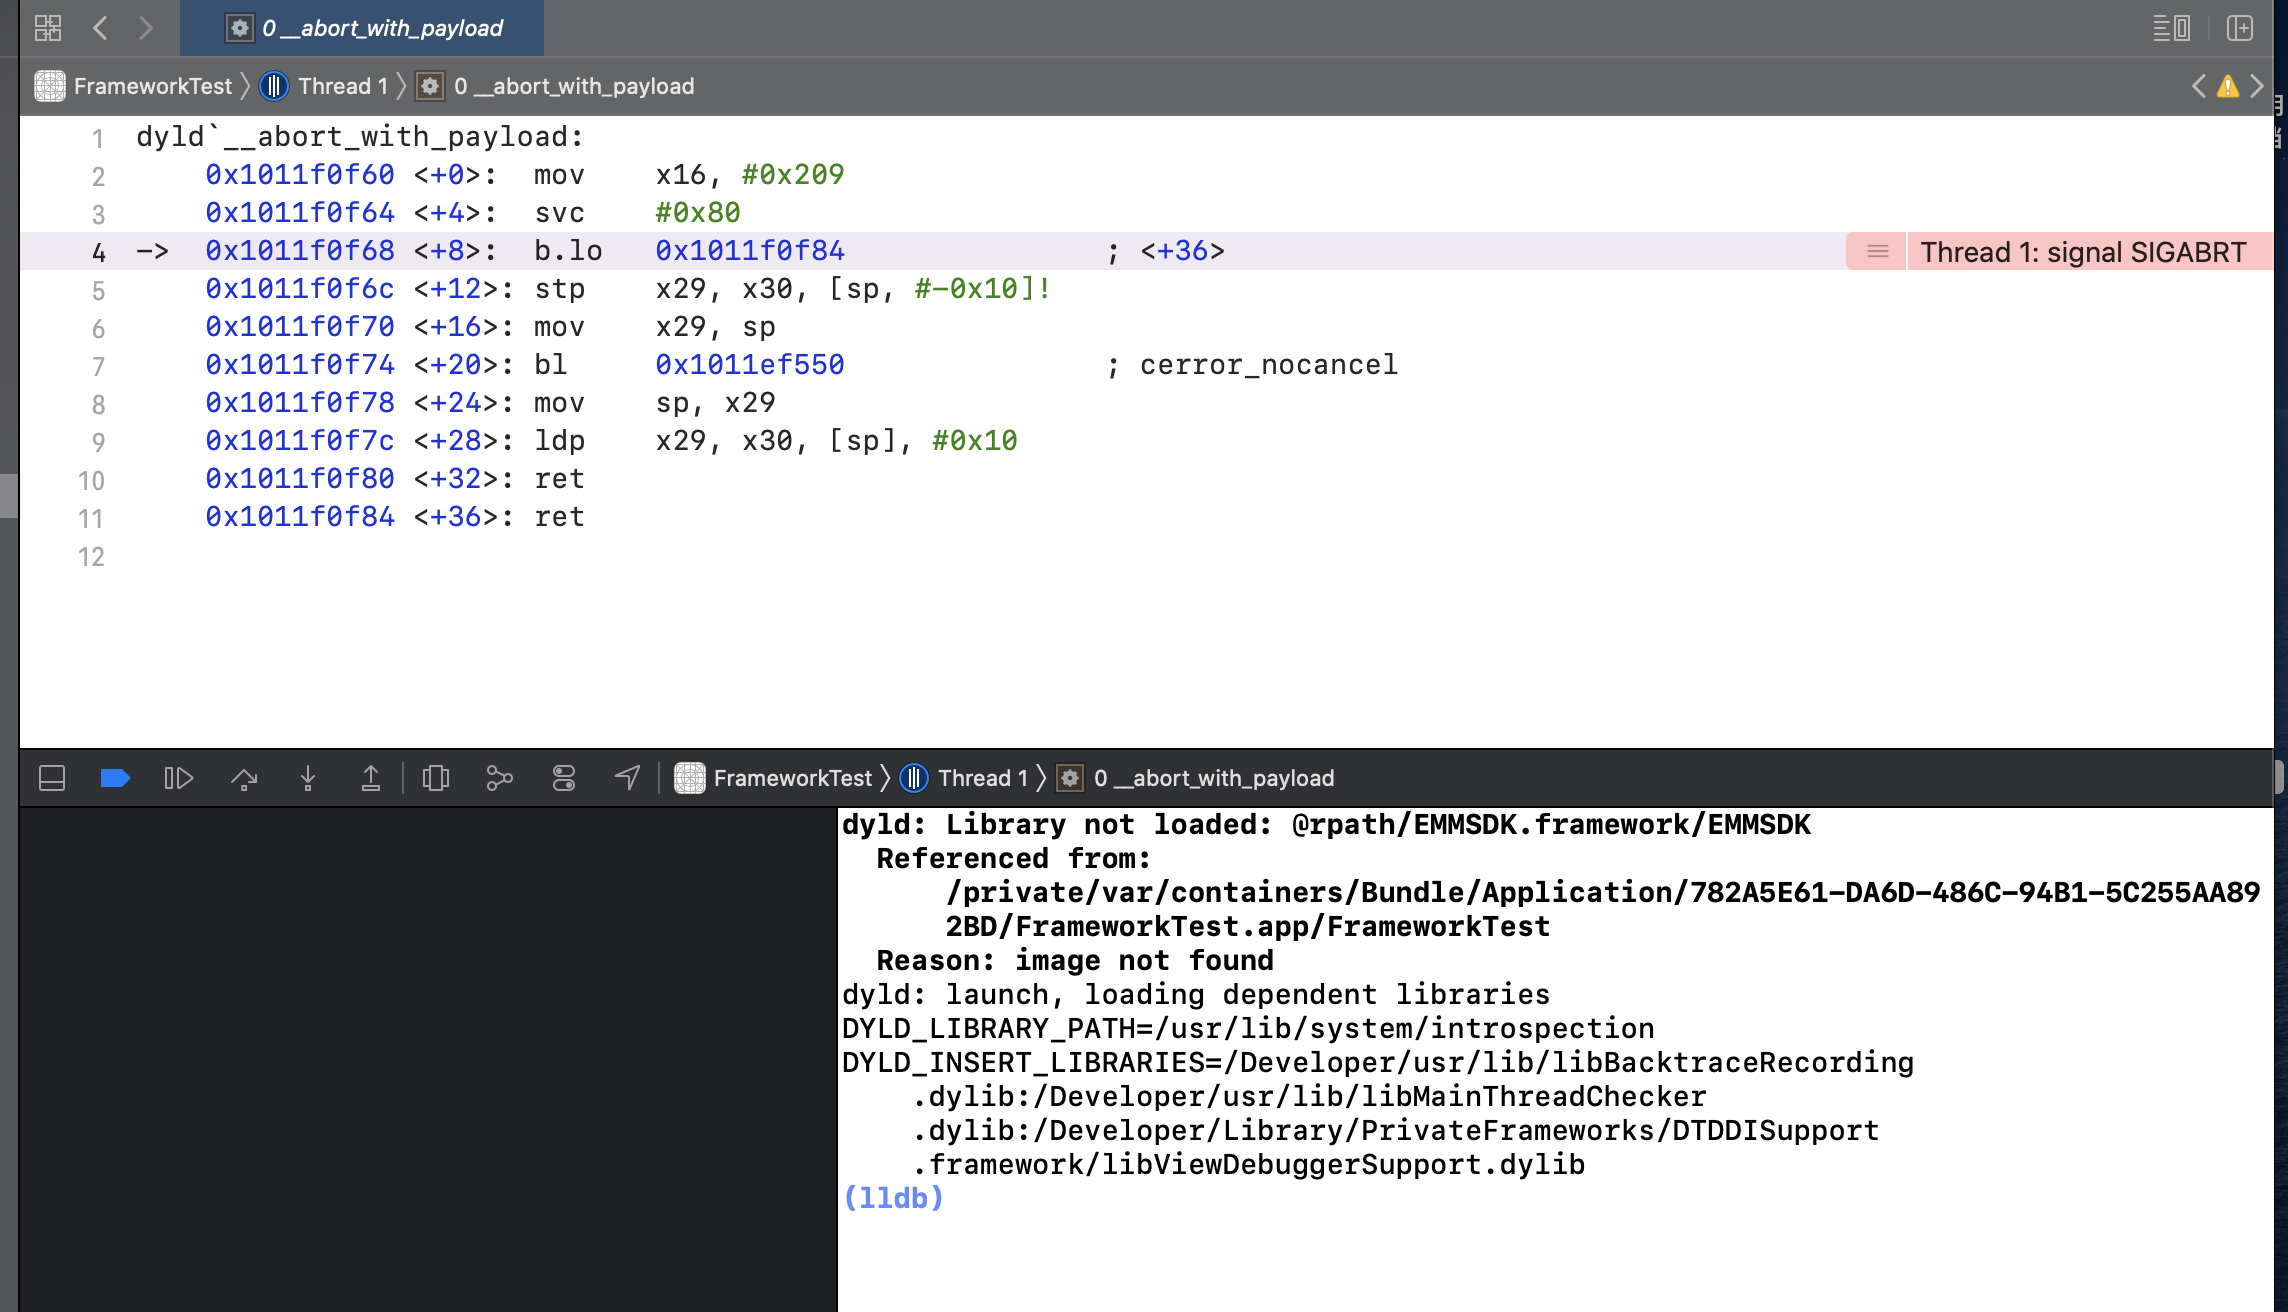
Task: Open Environment Overrides control
Action: (x=564, y=778)
